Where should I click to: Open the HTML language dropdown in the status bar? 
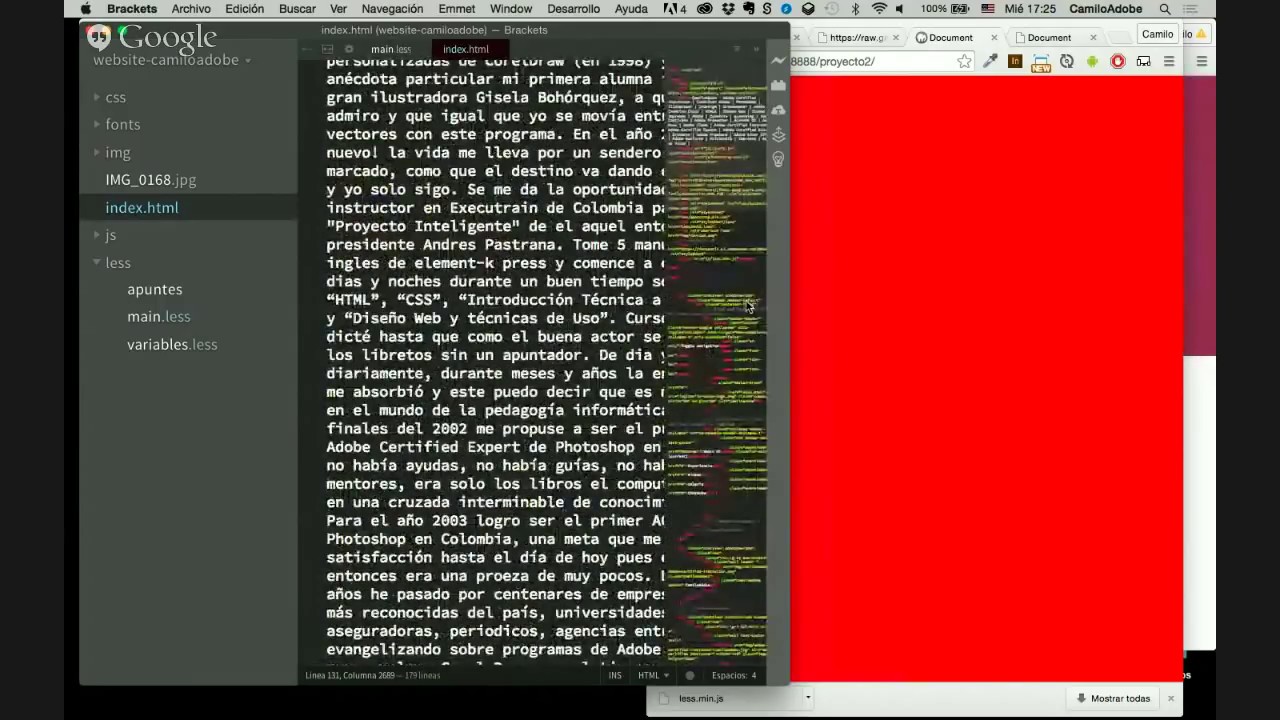click(x=654, y=675)
